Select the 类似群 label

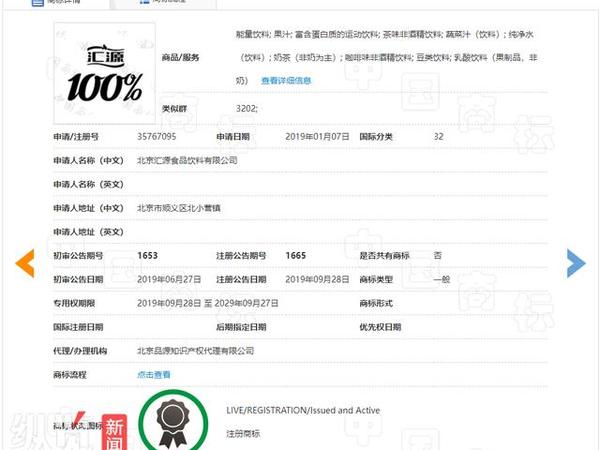pos(174,109)
